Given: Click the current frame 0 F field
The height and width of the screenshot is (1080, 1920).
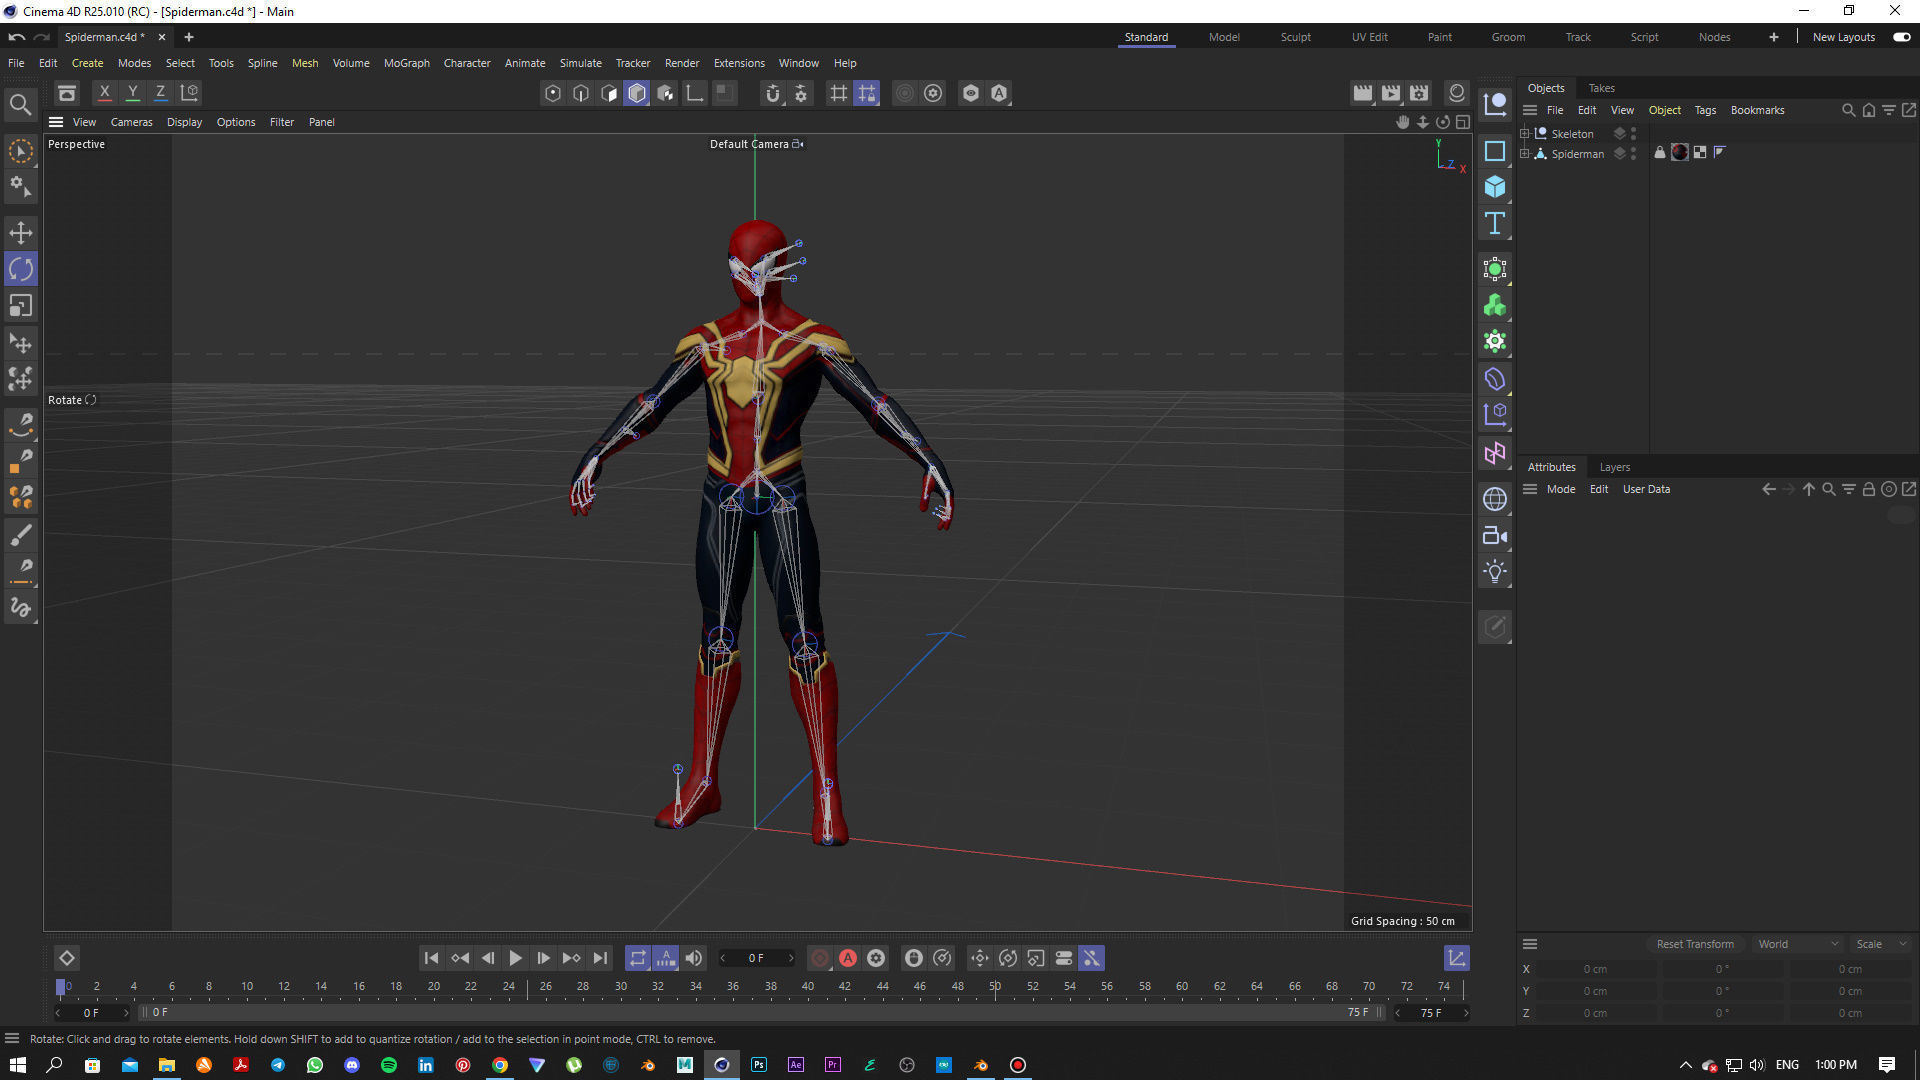Looking at the screenshot, I should 756,958.
